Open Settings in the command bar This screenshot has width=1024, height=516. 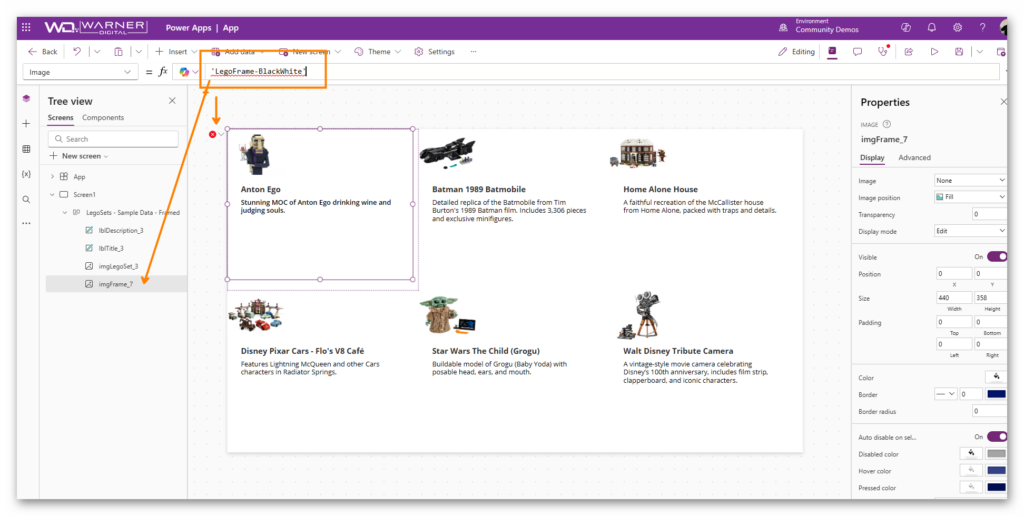(434, 52)
